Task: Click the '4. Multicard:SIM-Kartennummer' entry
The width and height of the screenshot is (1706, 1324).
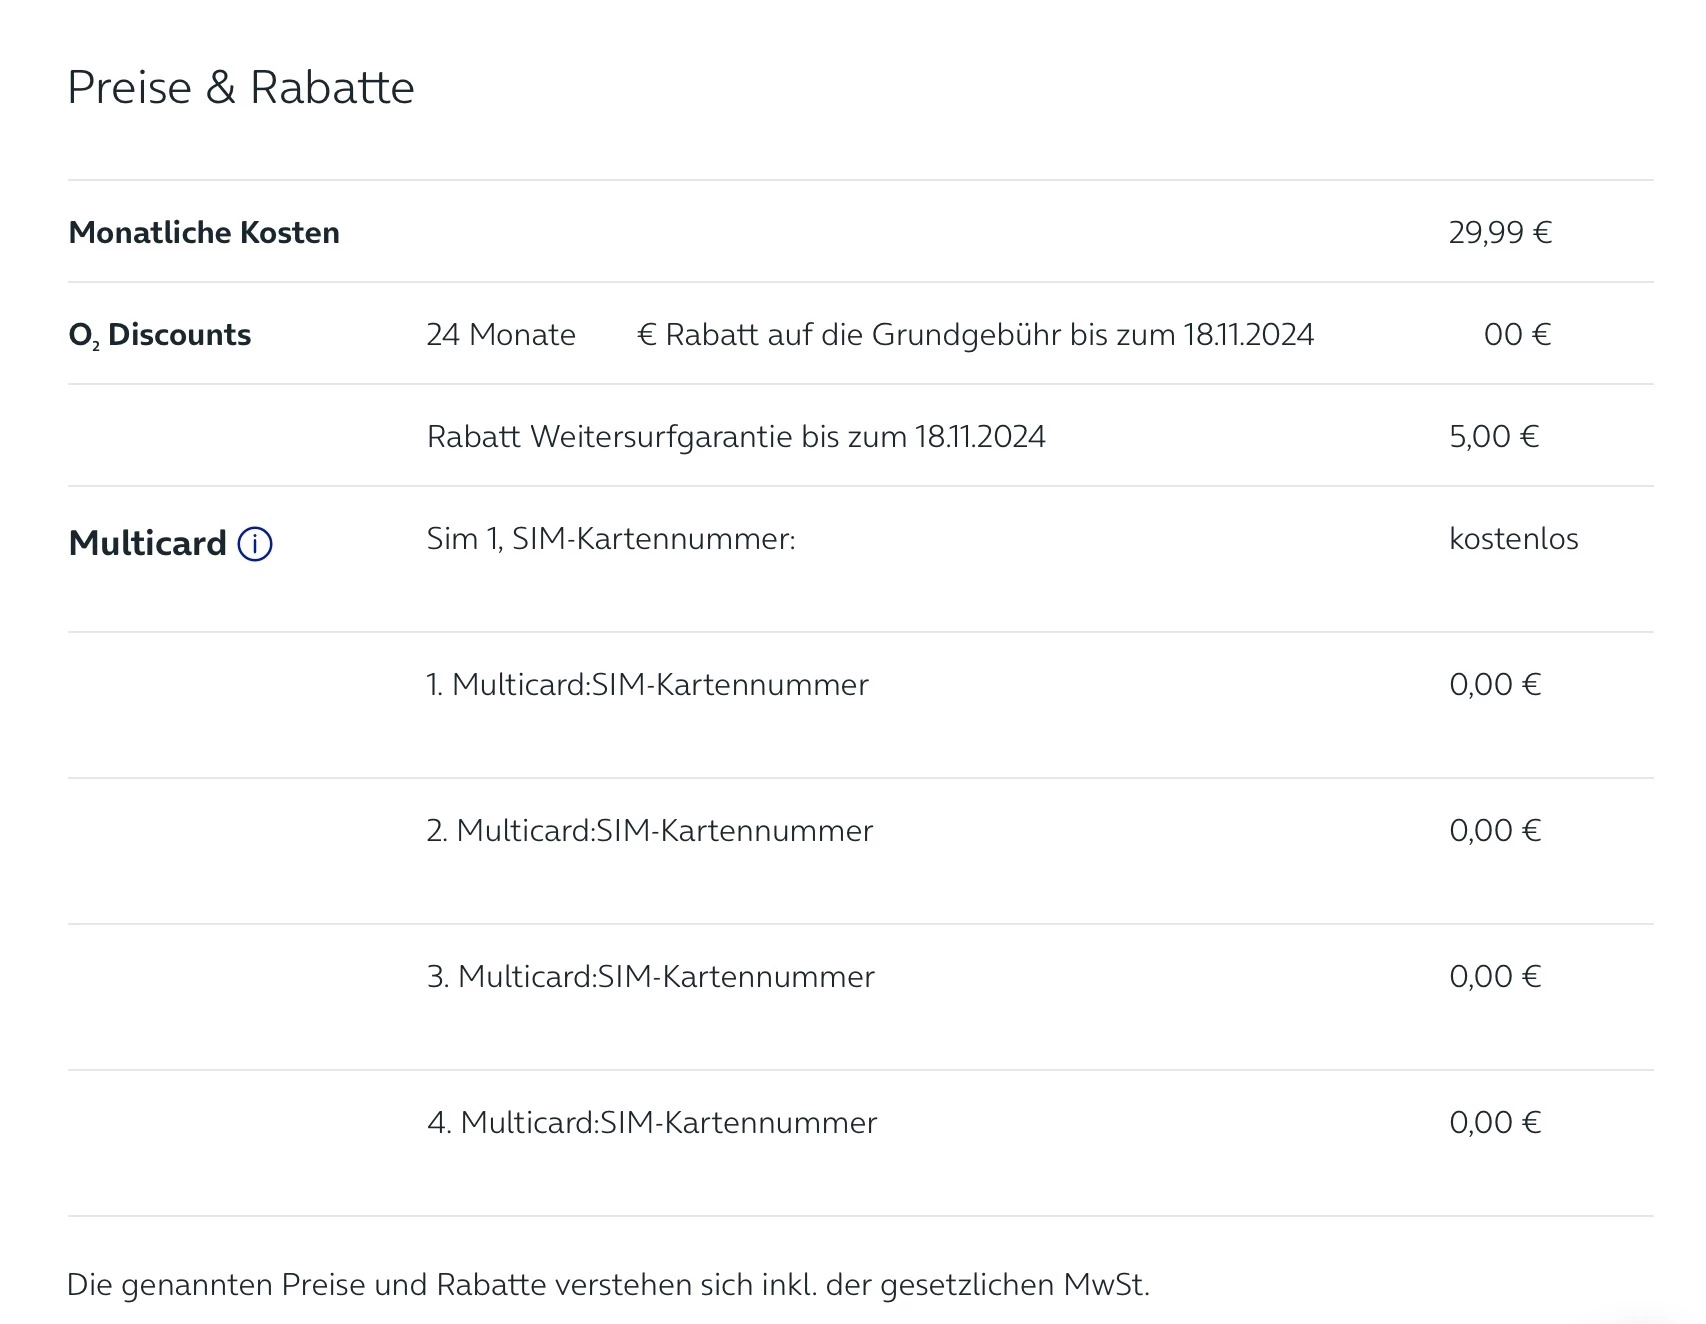Action: click(651, 1123)
